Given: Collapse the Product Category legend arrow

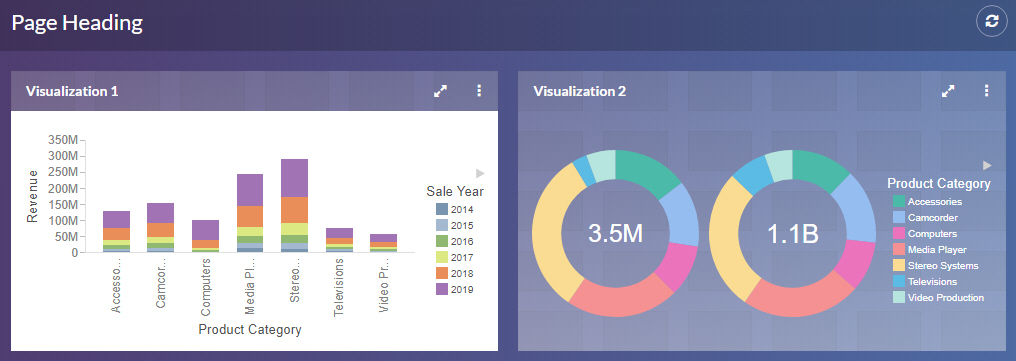Looking at the screenshot, I should (x=987, y=165).
